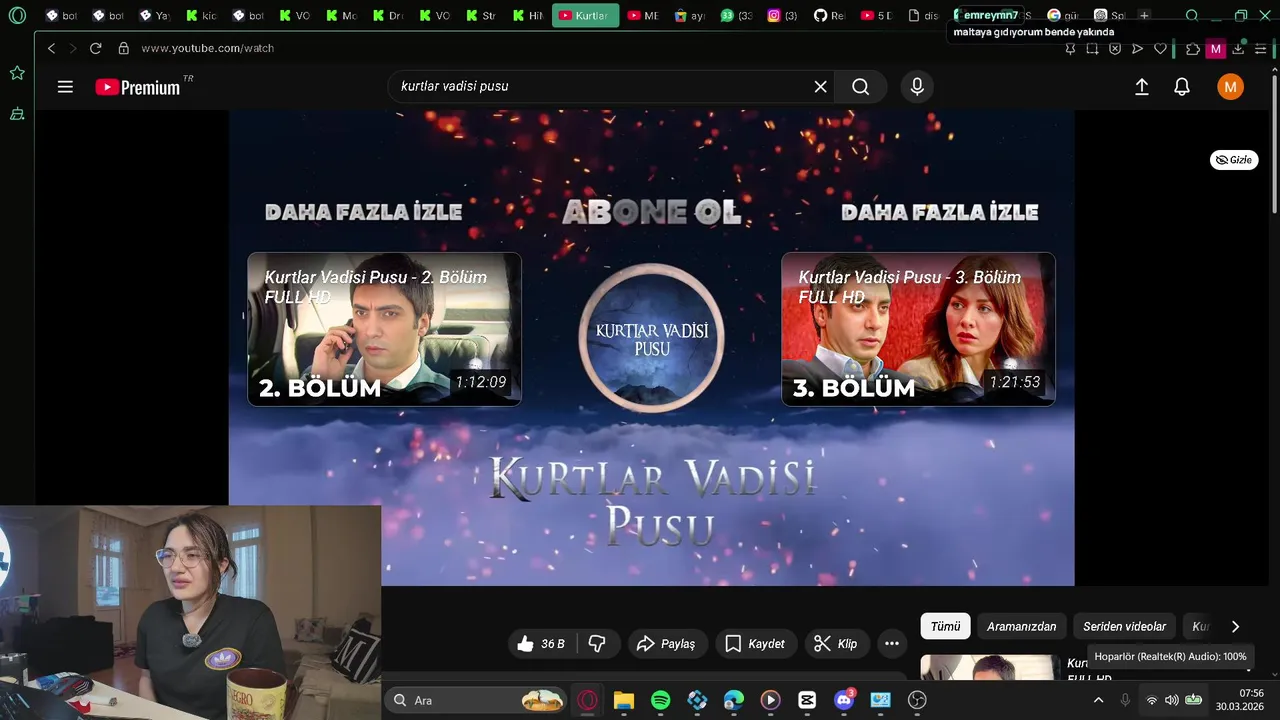
Task: Toggle the heart icon in the address bar
Action: 1160,48
